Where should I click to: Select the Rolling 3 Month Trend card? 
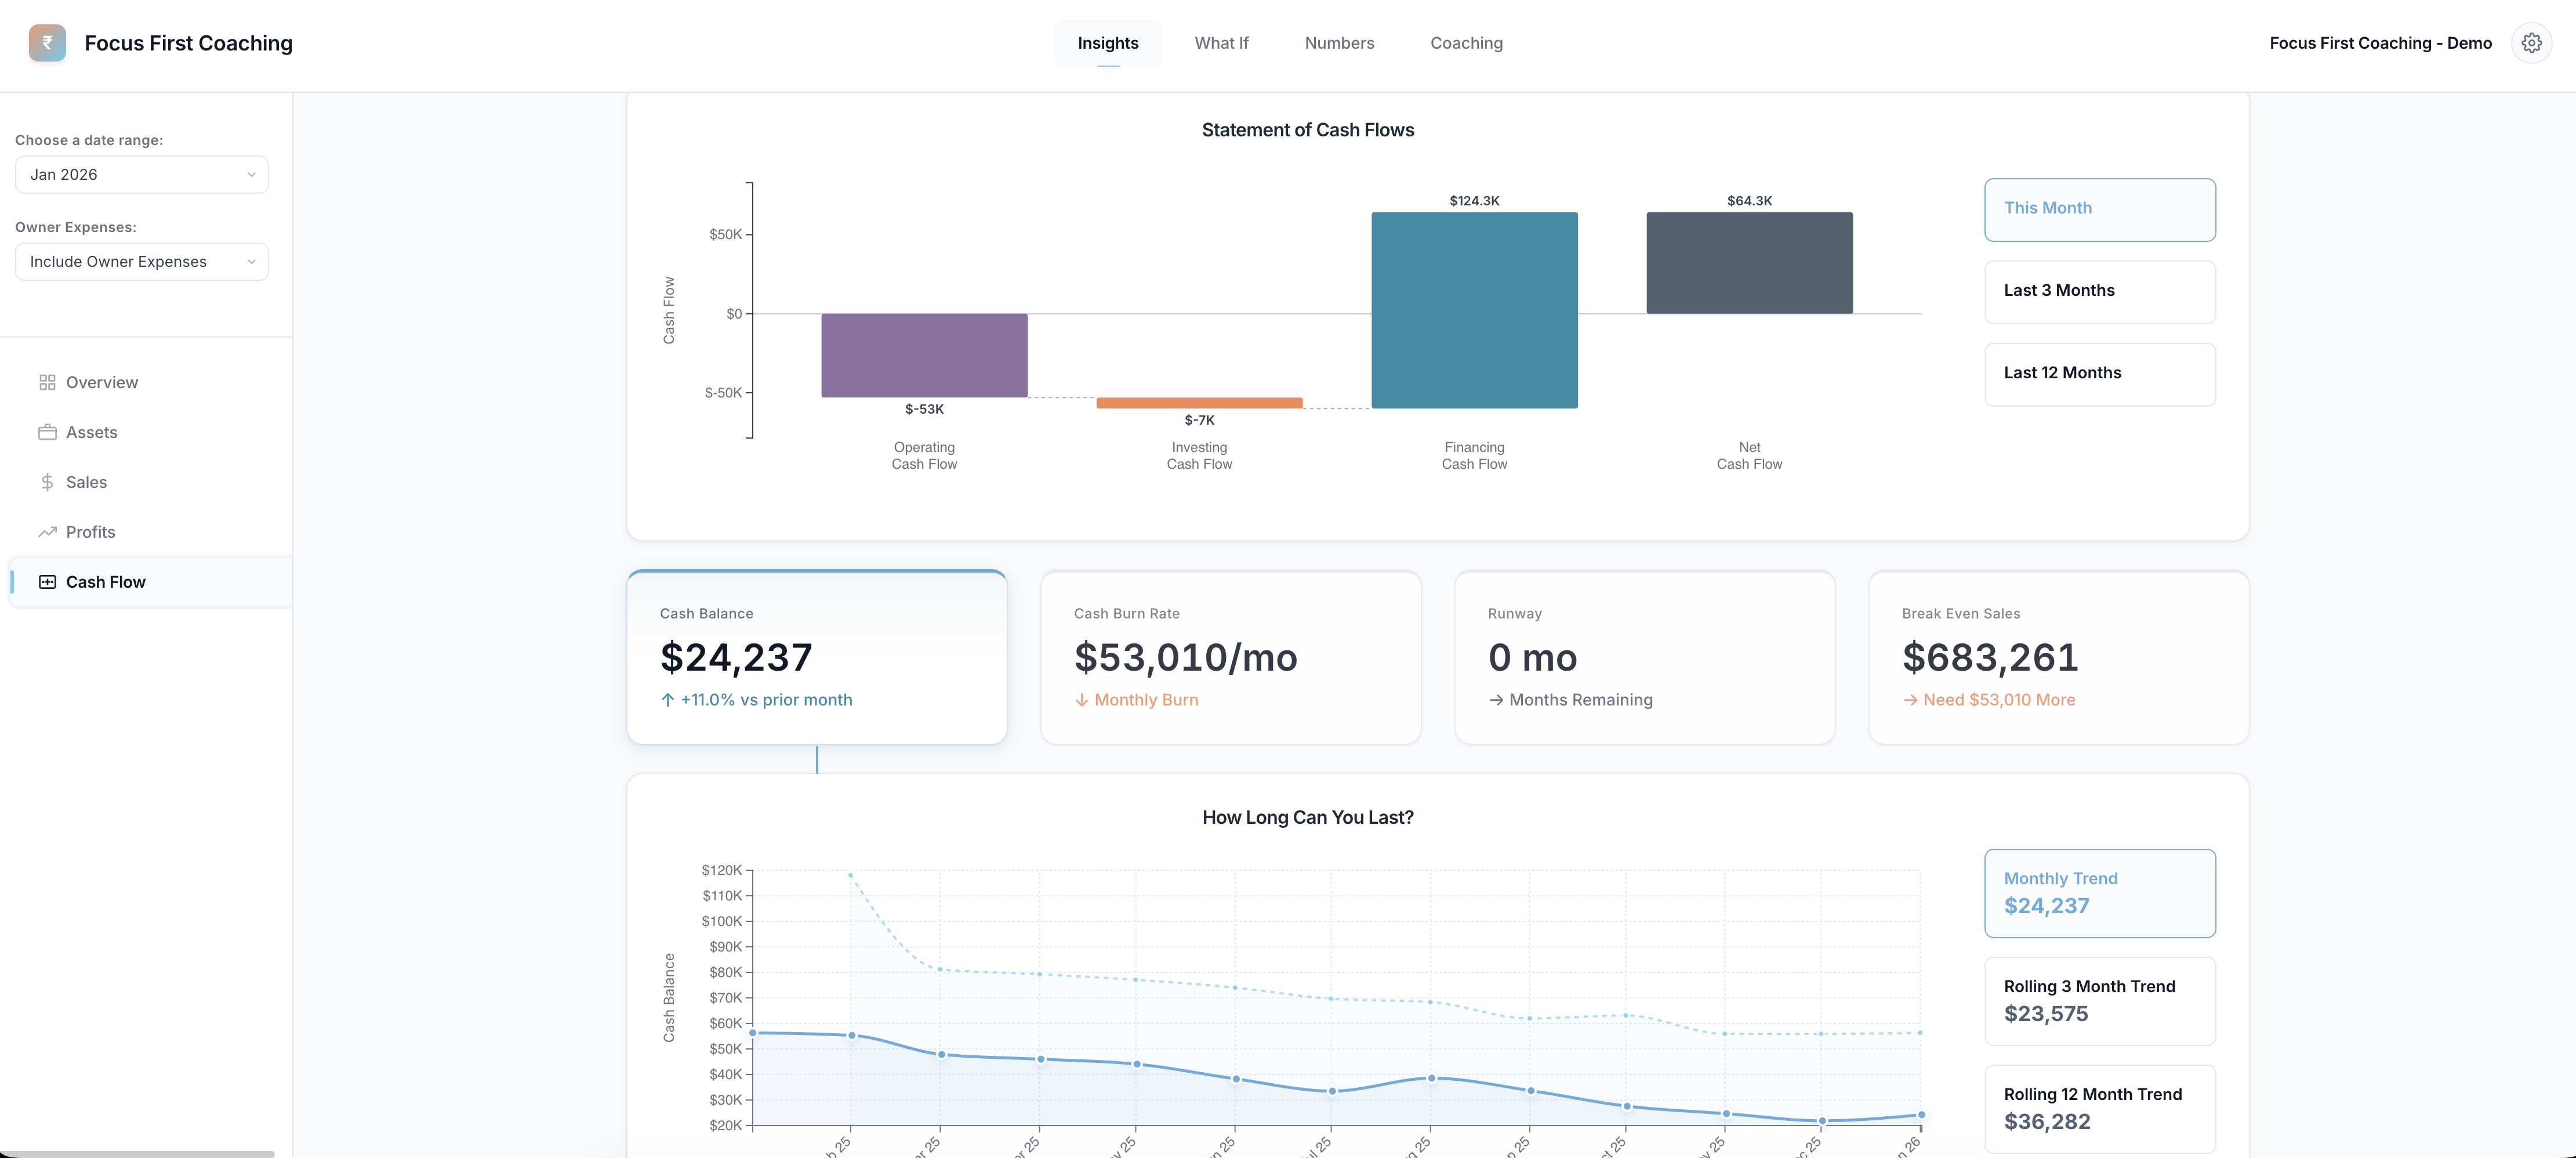click(x=2099, y=1000)
